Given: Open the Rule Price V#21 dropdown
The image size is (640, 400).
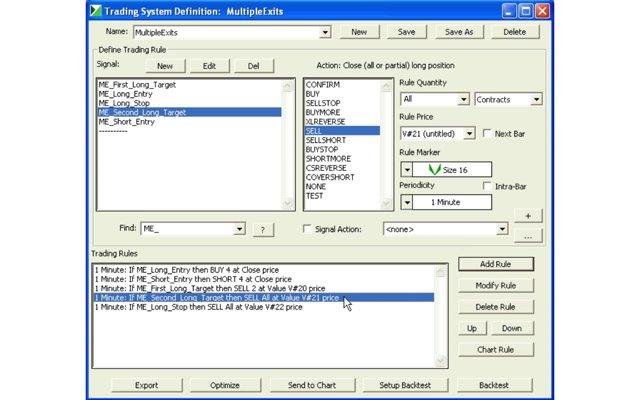Looking at the screenshot, I should click(x=469, y=133).
